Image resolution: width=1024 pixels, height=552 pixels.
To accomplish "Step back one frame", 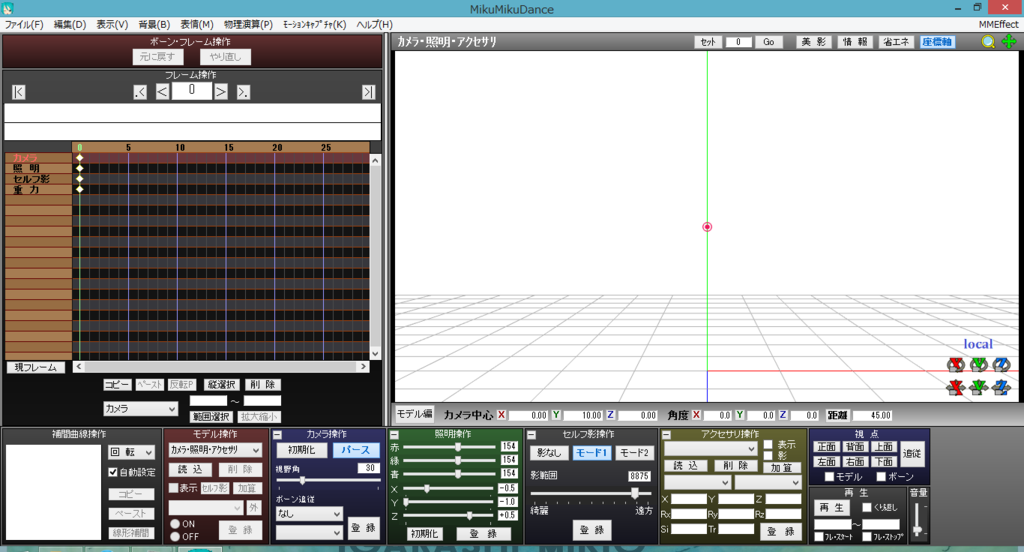I will click(163, 92).
